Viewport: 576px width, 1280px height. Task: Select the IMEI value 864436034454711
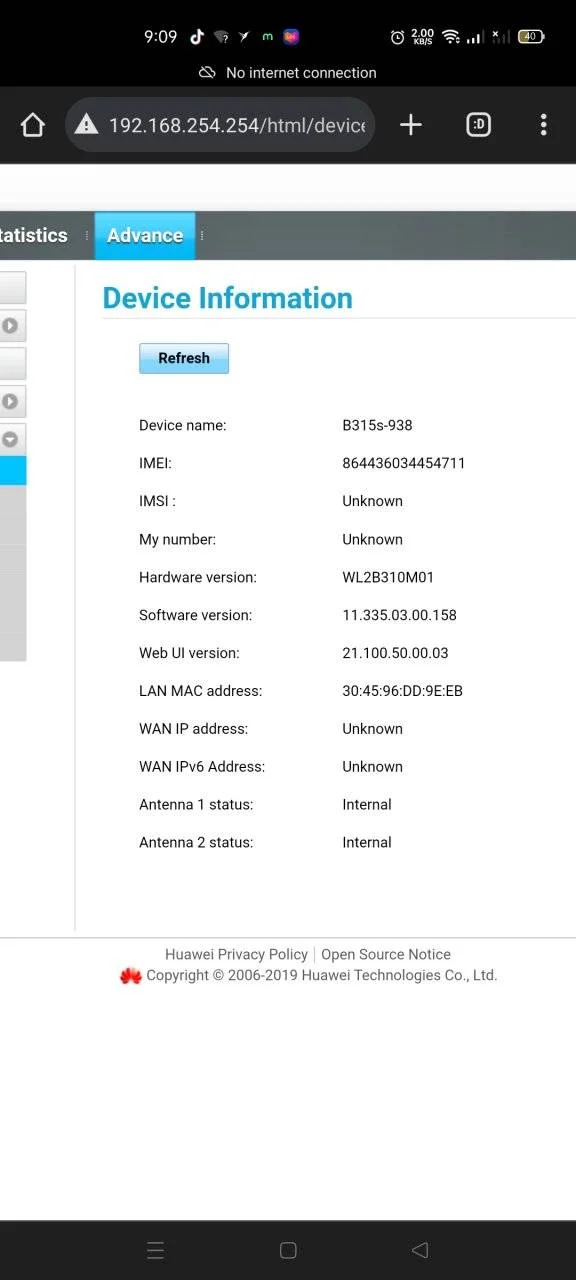(x=404, y=463)
